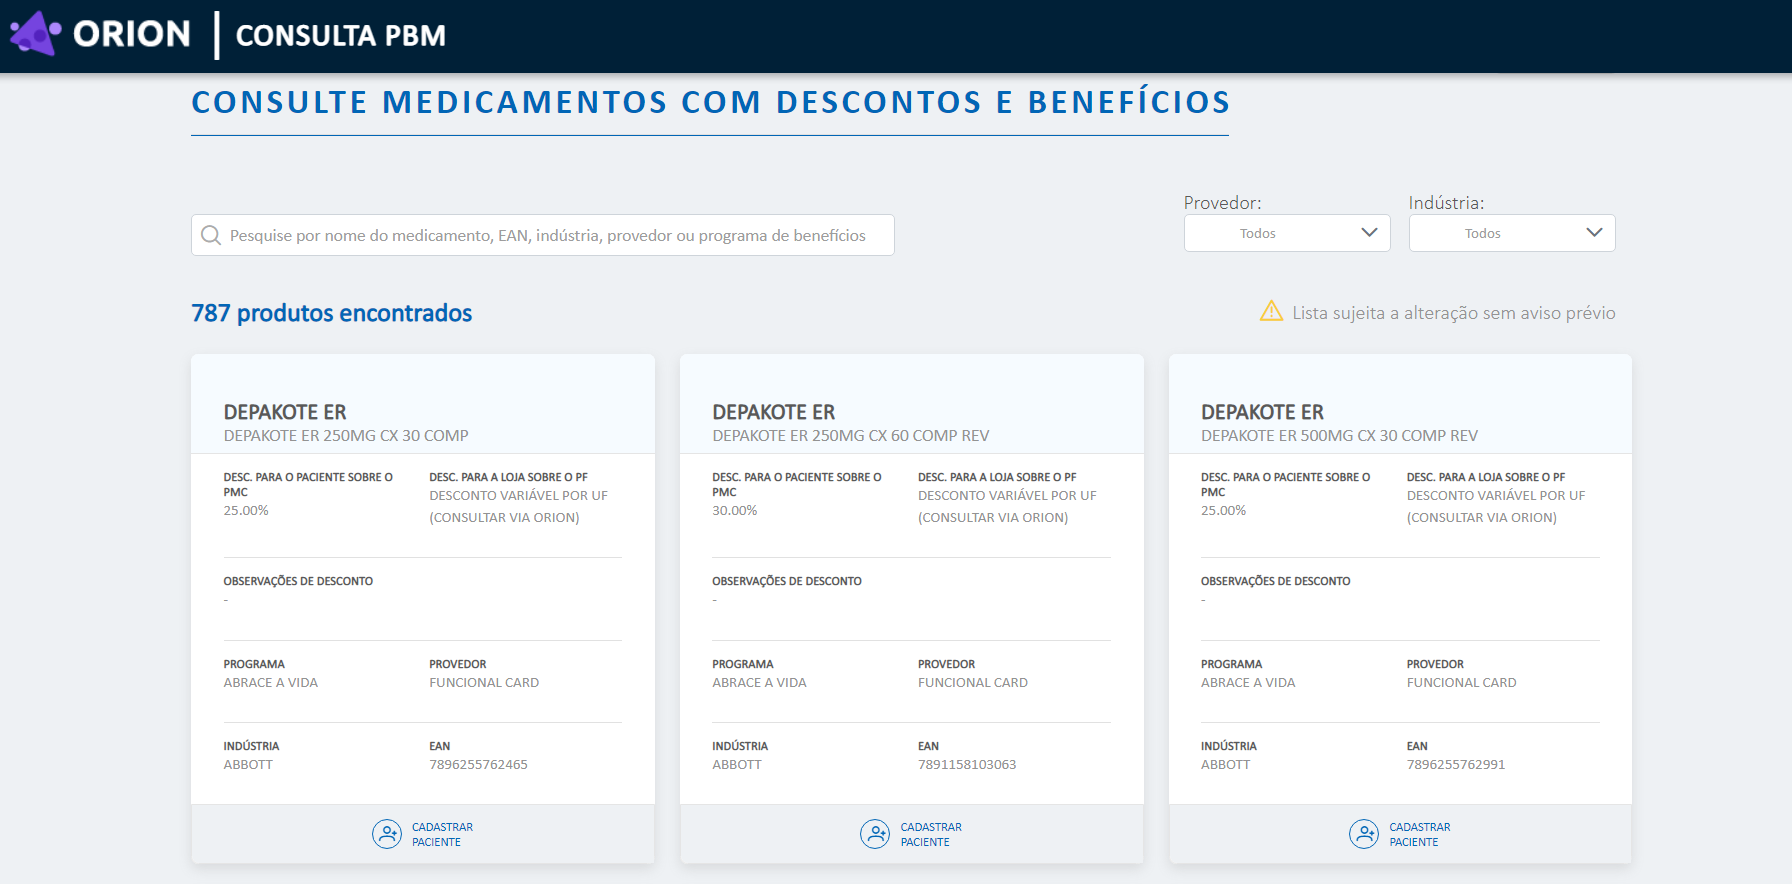This screenshot has height=884, width=1792.
Task: Click patient icon on DEPAKOTE 500MG CX 30 card
Action: click(1364, 834)
